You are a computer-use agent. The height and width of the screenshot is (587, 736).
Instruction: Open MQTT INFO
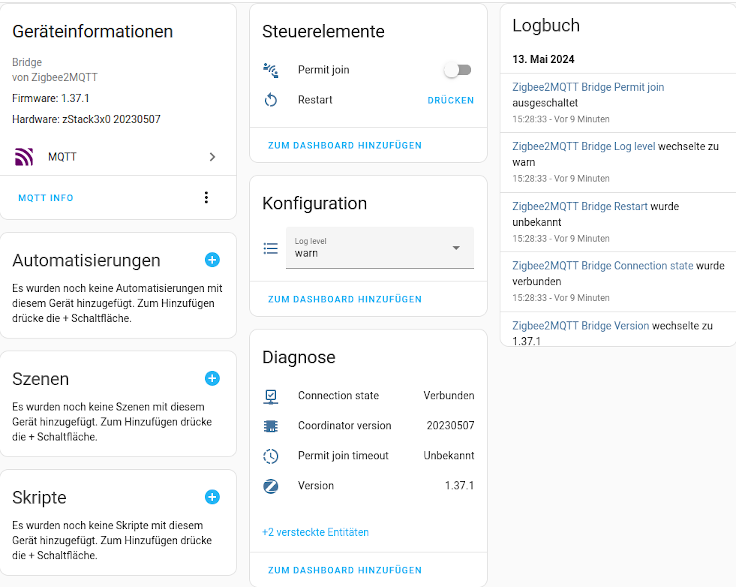coord(46,198)
